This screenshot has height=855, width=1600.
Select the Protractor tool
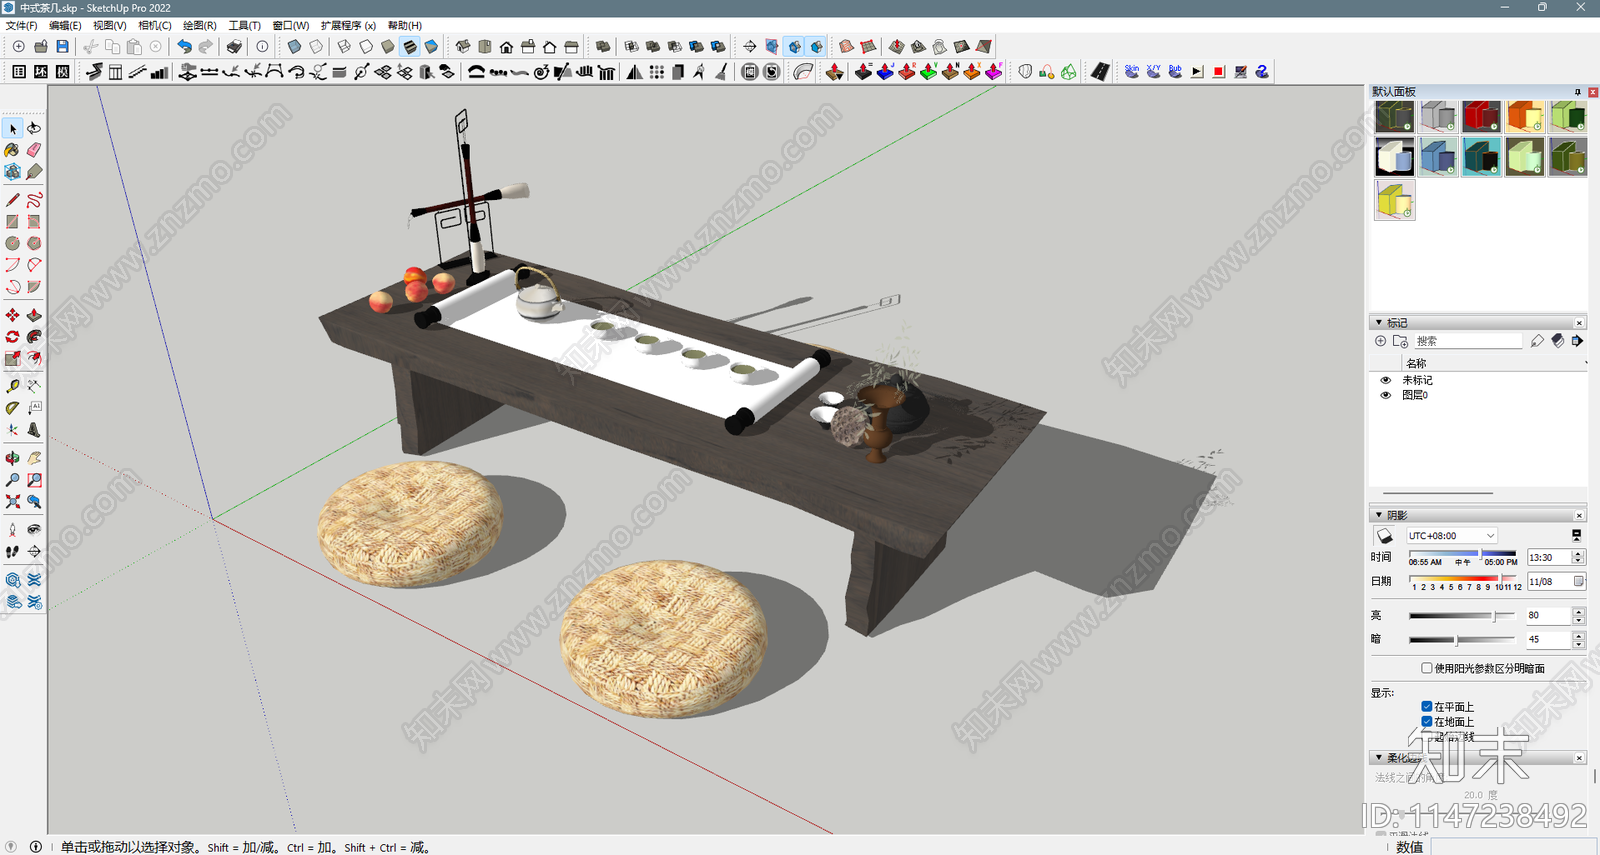(13, 407)
